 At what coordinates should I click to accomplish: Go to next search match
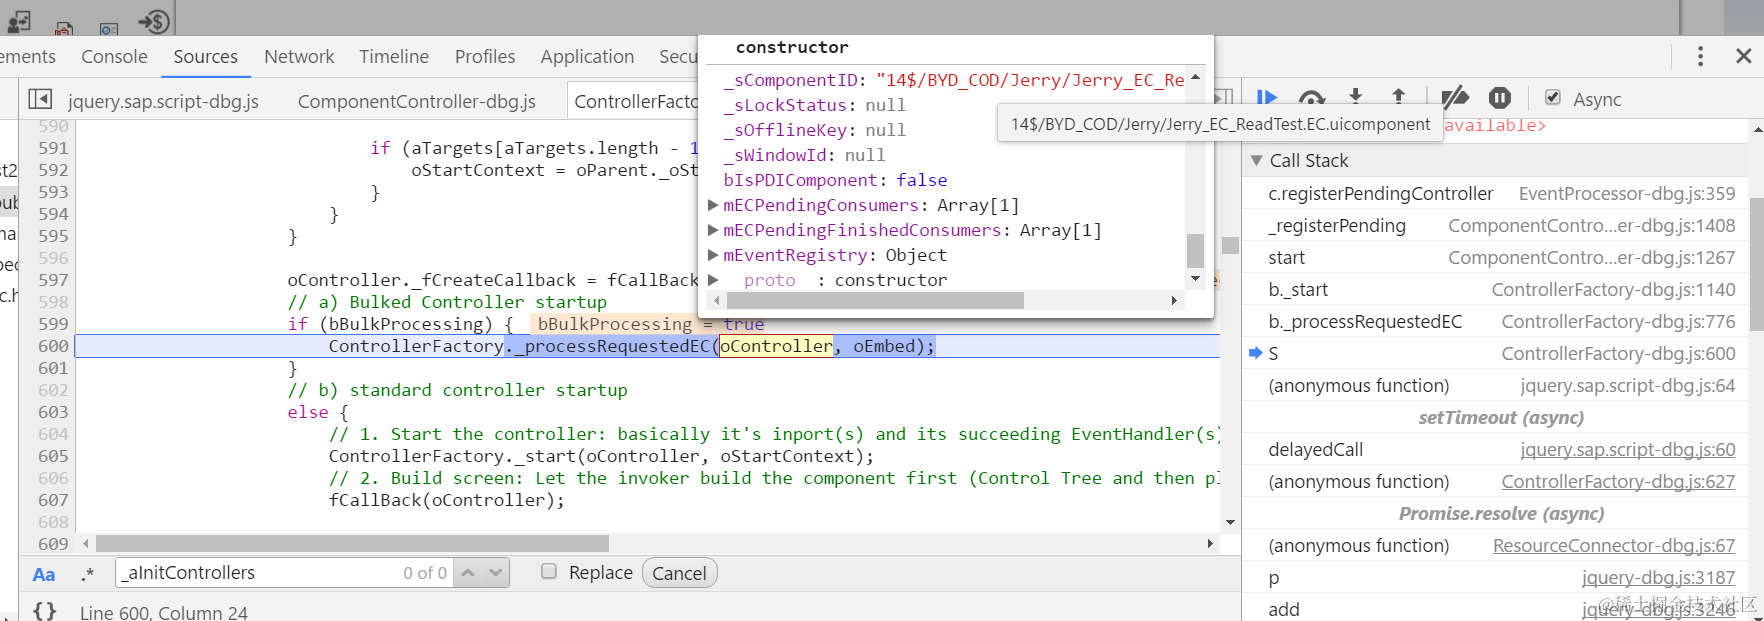[496, 573]
